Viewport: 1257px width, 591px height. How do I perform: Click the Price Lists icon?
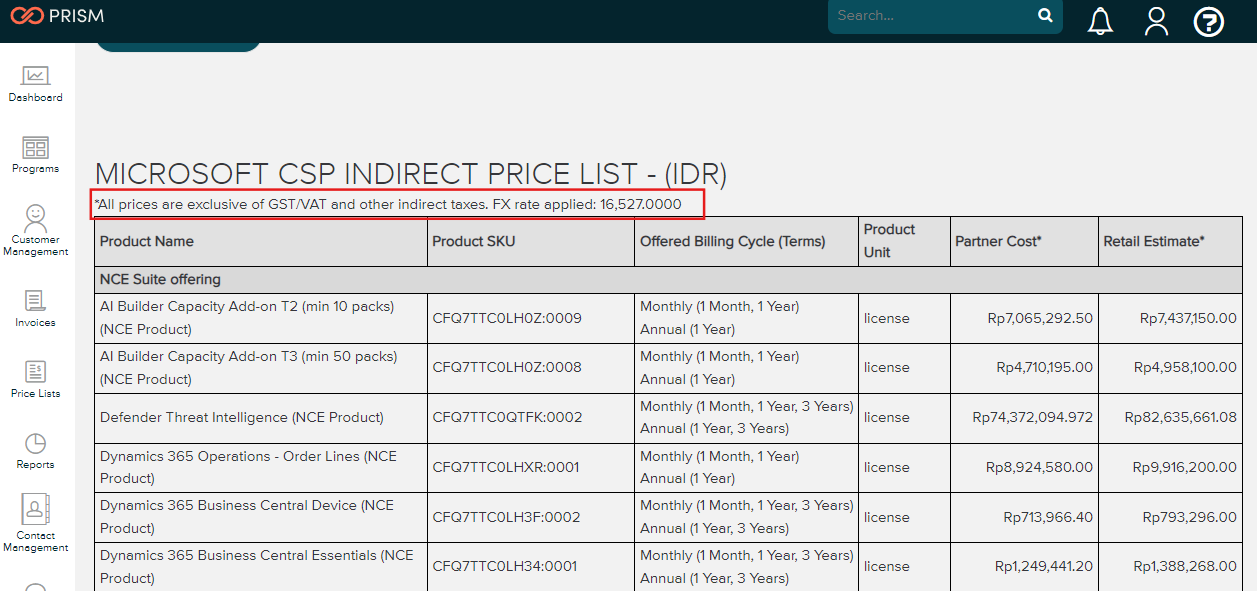36,372
